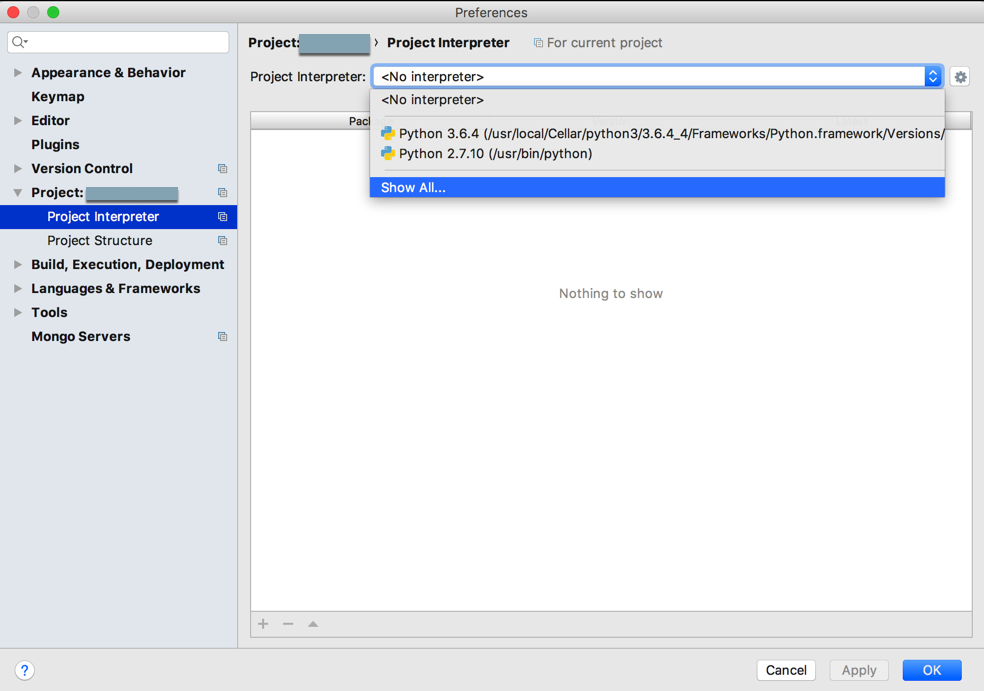Open Keymap settings page
Image resolution: width=984 pixels, height=691 pixels.
click(x=58, y=97)
